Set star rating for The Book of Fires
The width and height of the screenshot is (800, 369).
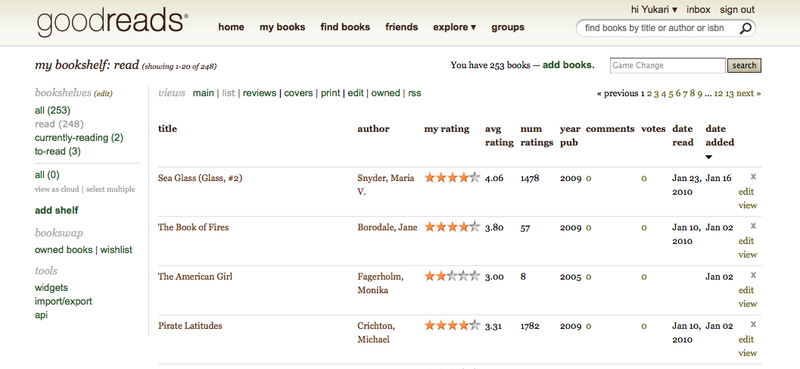(452, 227)
